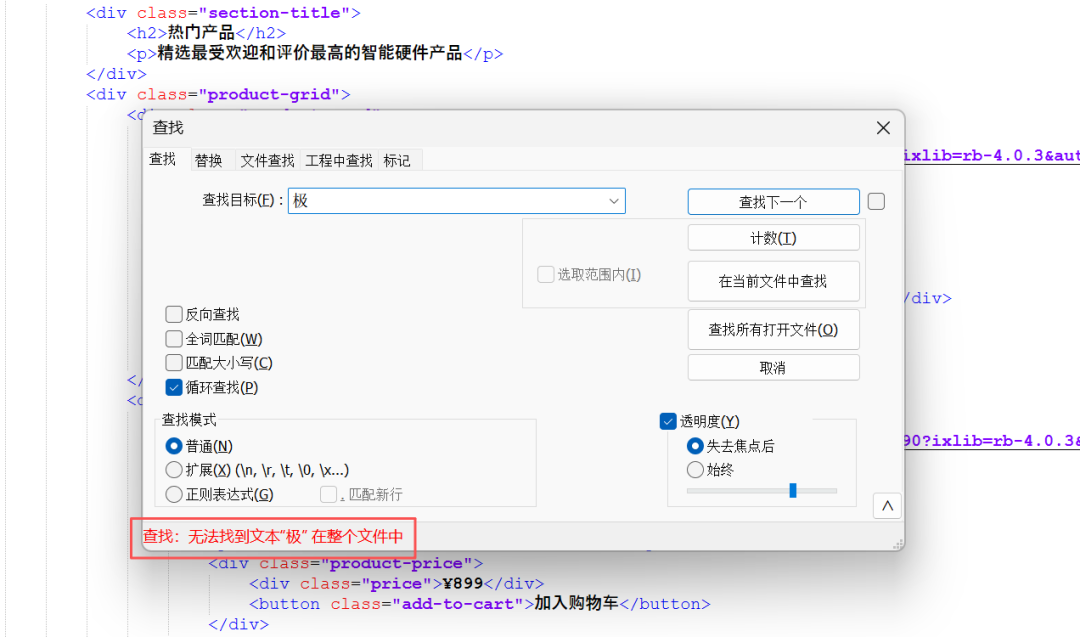Open the 文件查找 tab
The height and width of the screenshot is (637, 1080).
[x=267, y=160]
